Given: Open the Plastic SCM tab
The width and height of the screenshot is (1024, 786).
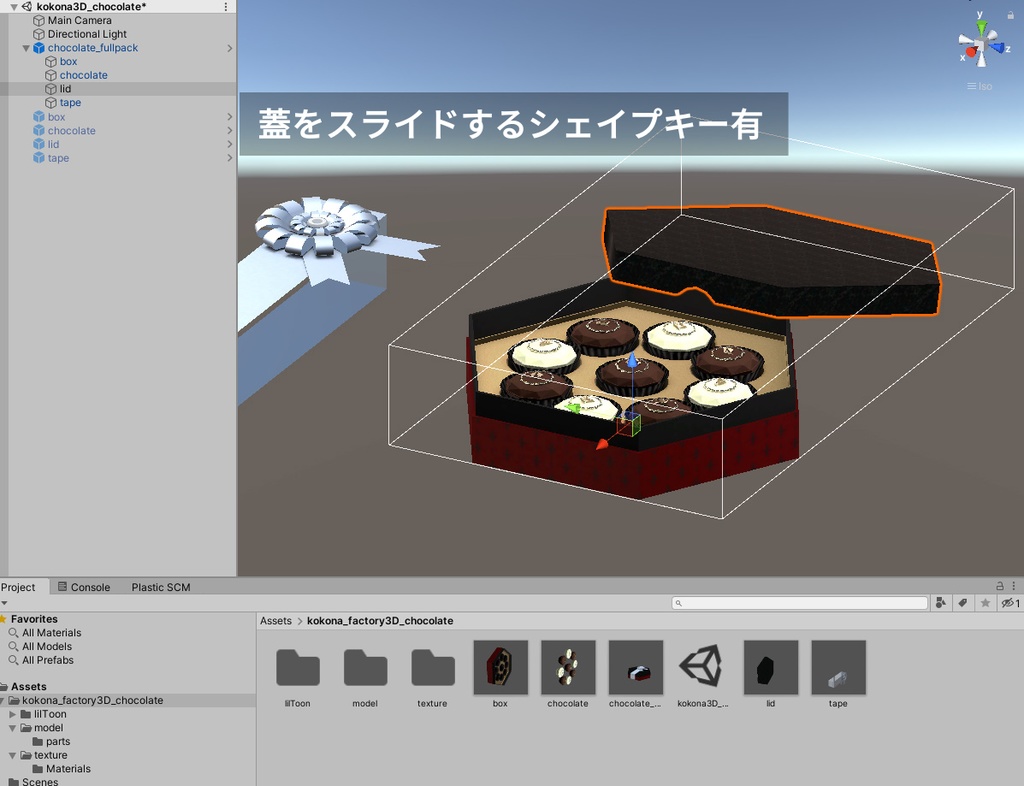Looking at the screenshot, I should 159,587.
